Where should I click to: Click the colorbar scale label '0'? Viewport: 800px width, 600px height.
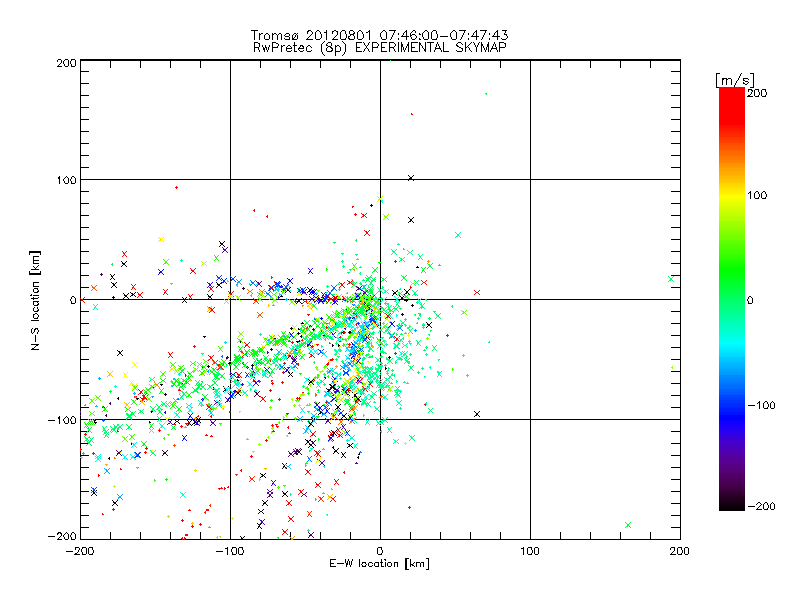(750, 300)
